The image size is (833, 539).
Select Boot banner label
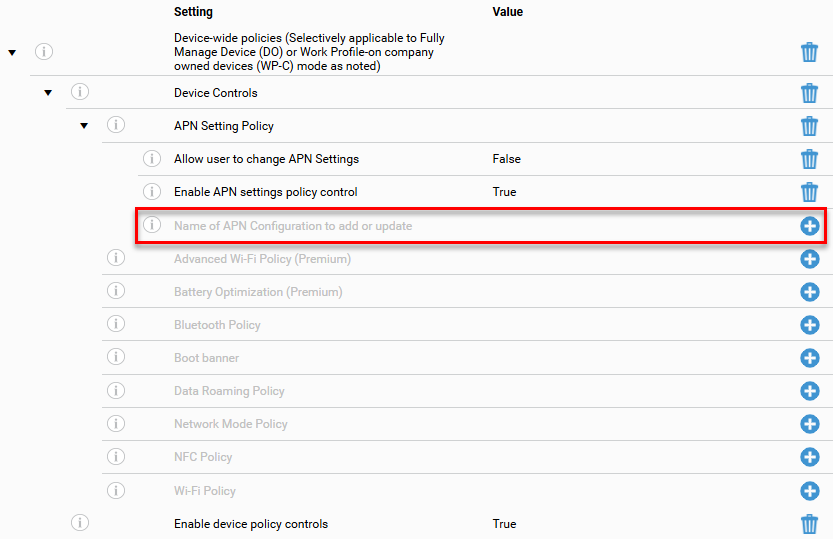[x=207, y=358]
